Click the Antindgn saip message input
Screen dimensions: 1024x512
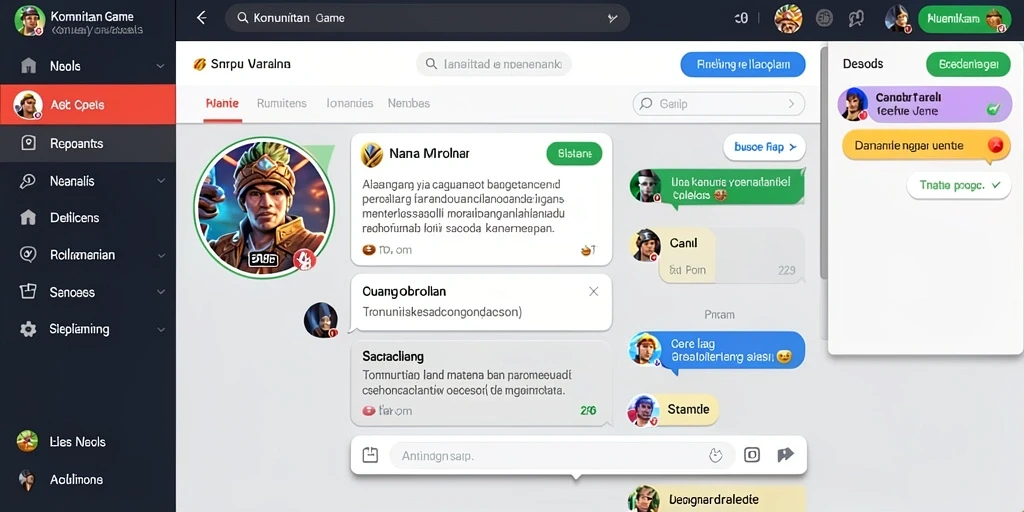coord(562,455)
